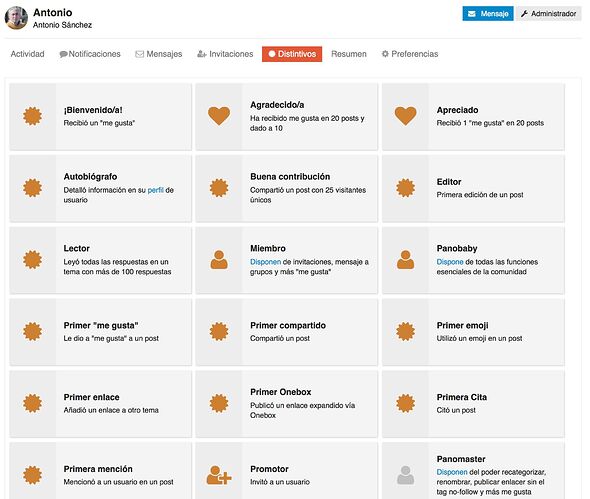Open the Primer Onebox badge card
Viewport: 590px width, 499px height.
287,403
